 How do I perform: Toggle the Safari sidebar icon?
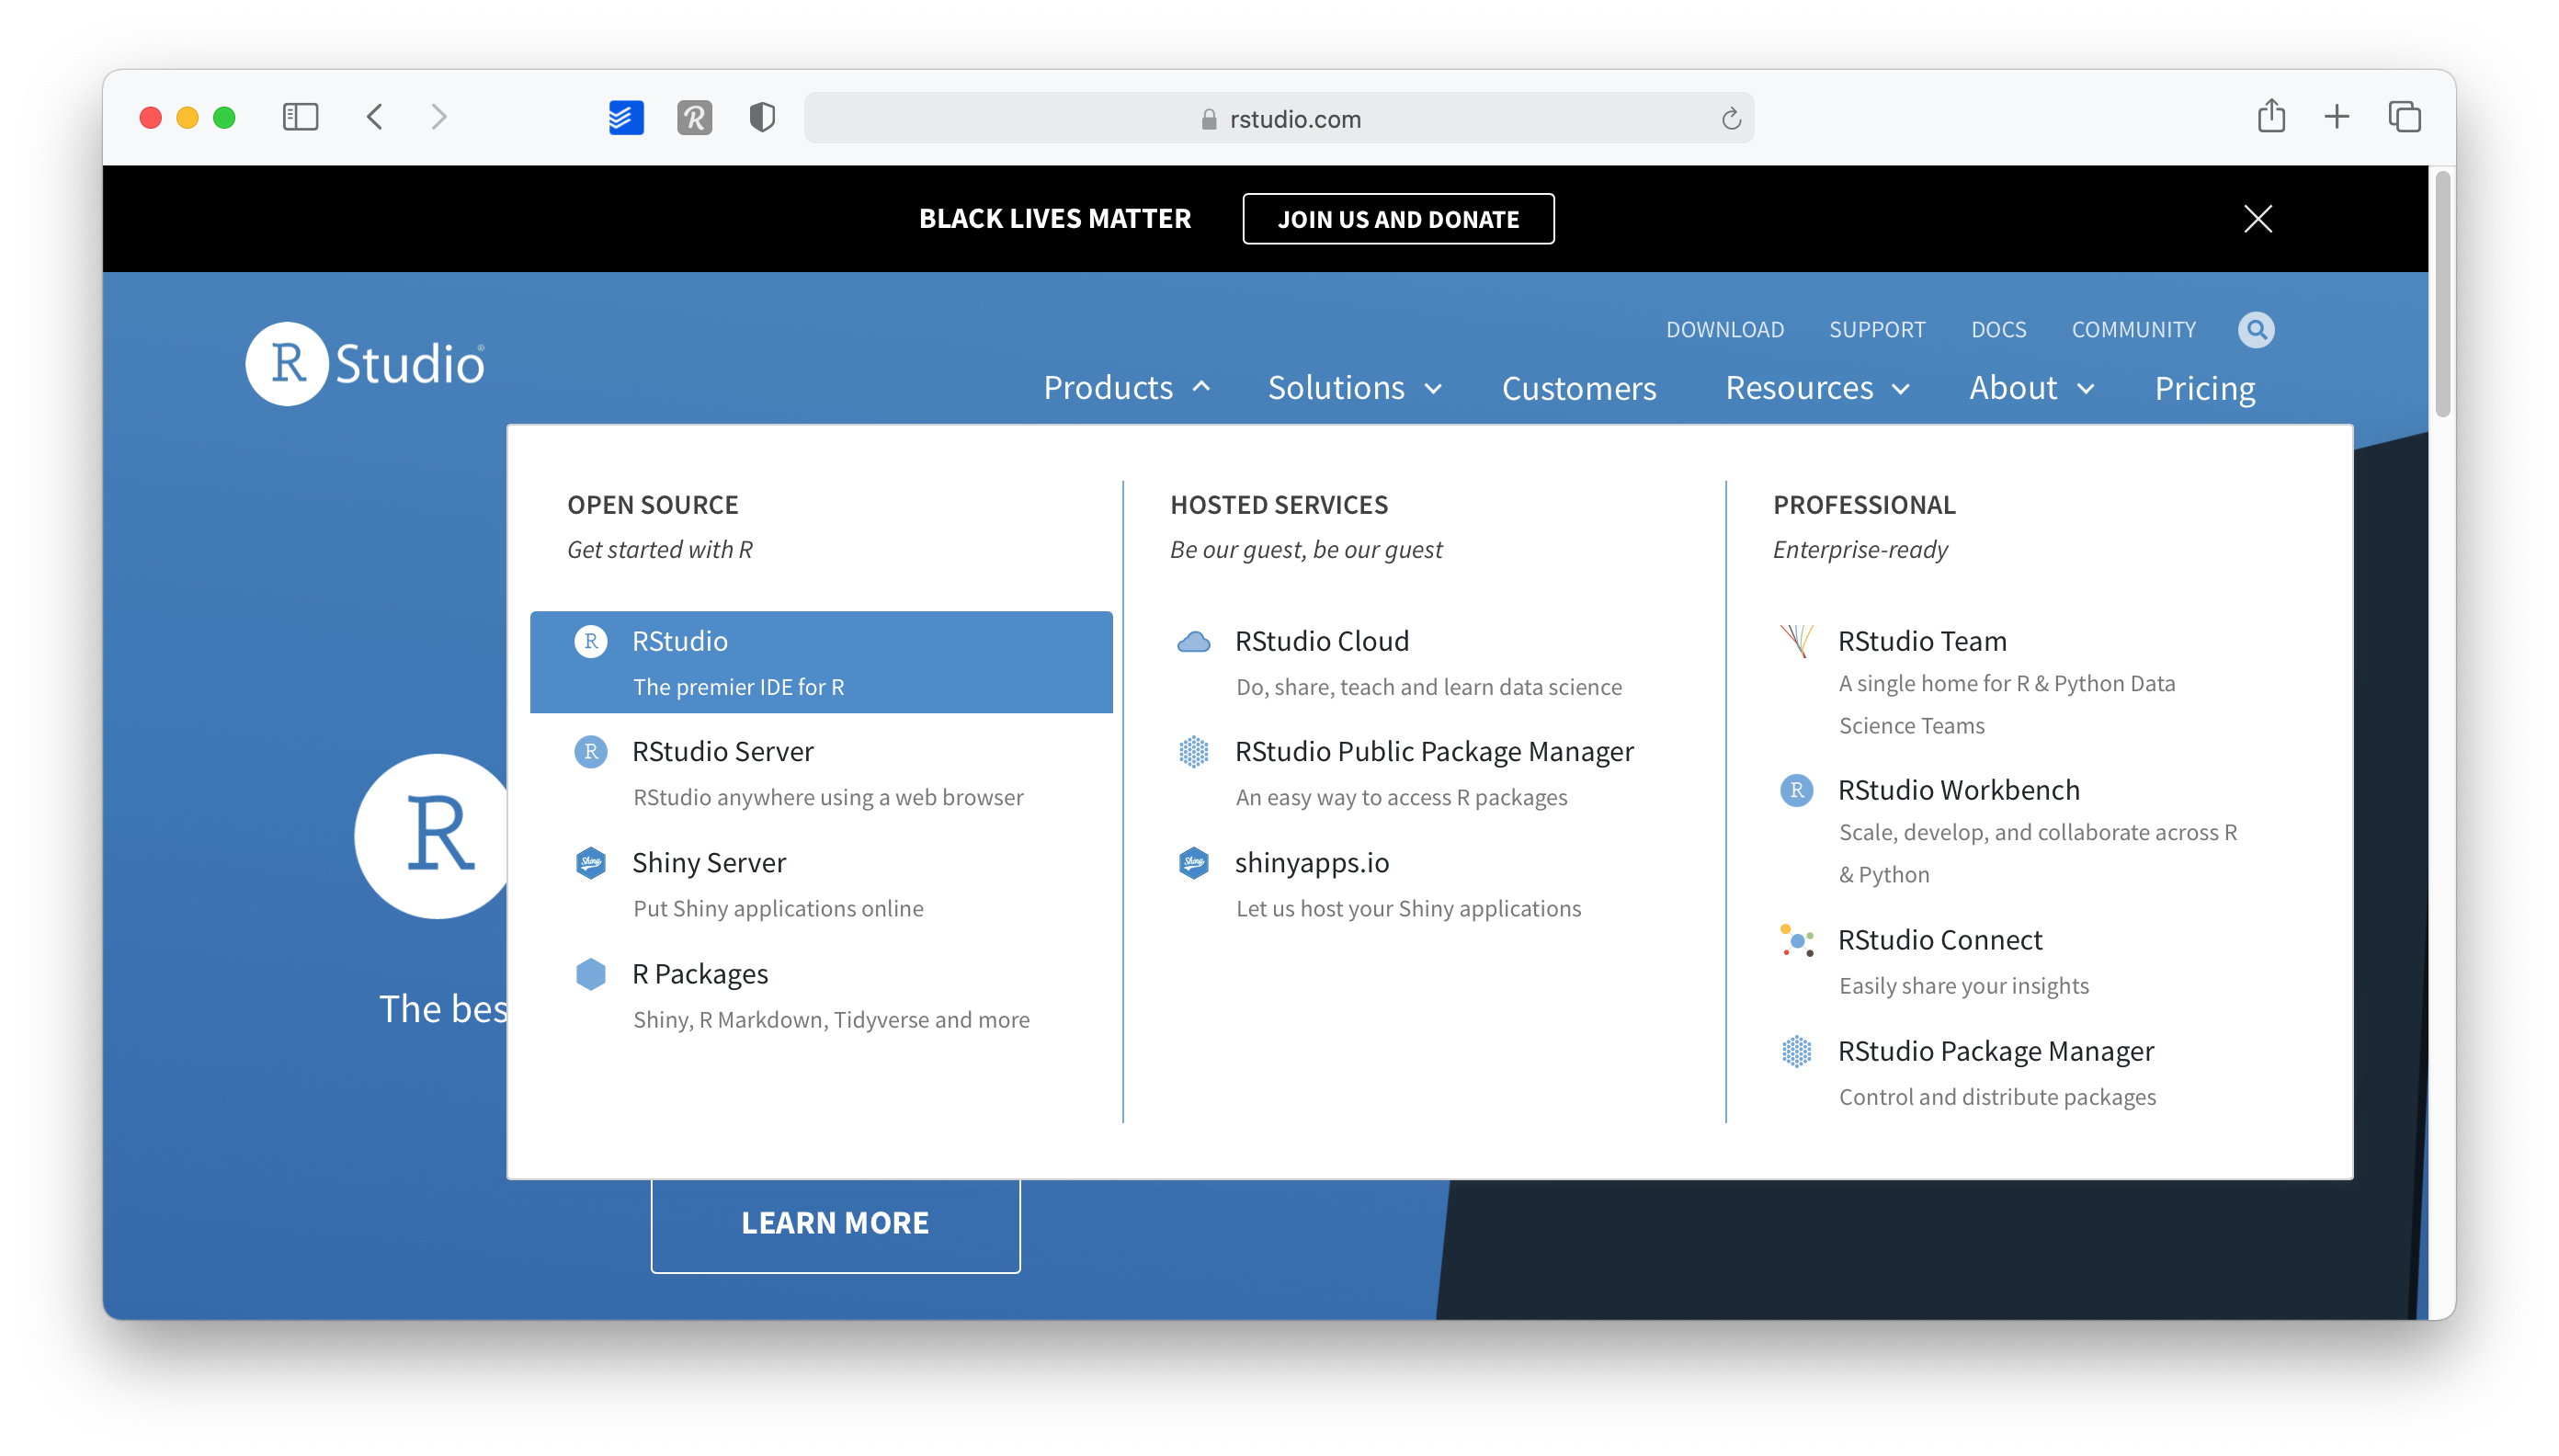point(300,118)
